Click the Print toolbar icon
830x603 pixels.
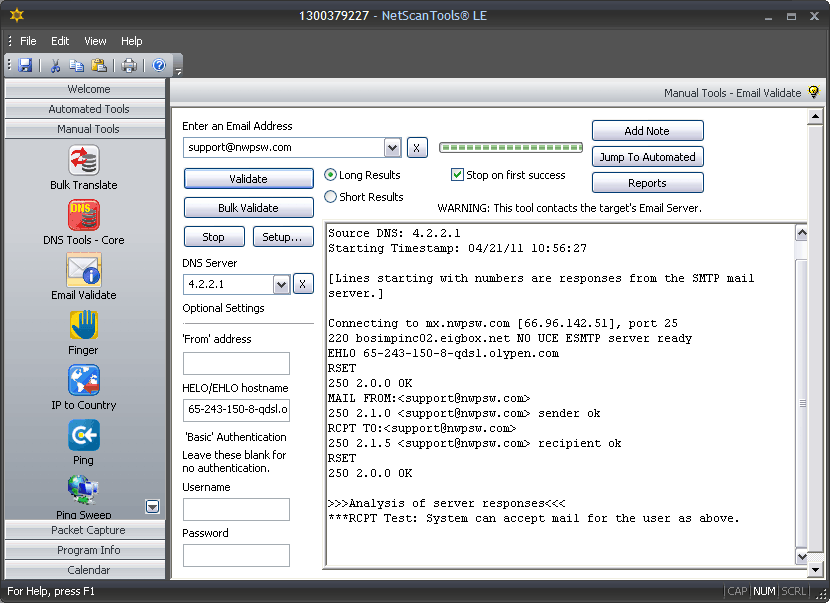click(x=129, y=65)
